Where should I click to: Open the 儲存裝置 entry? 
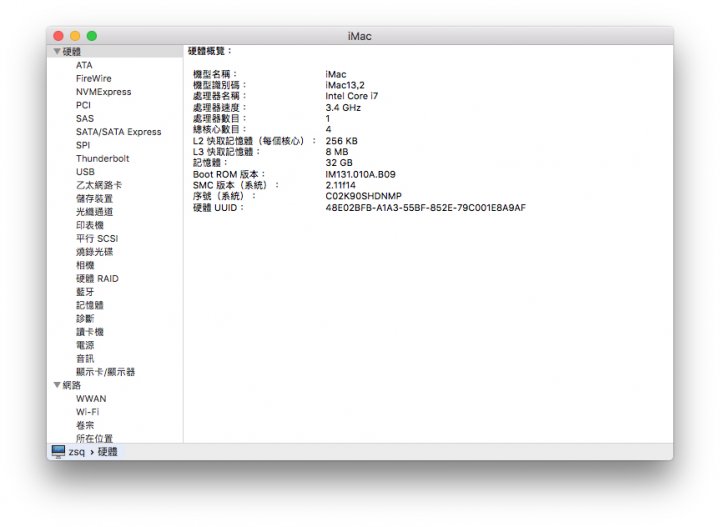94,198
